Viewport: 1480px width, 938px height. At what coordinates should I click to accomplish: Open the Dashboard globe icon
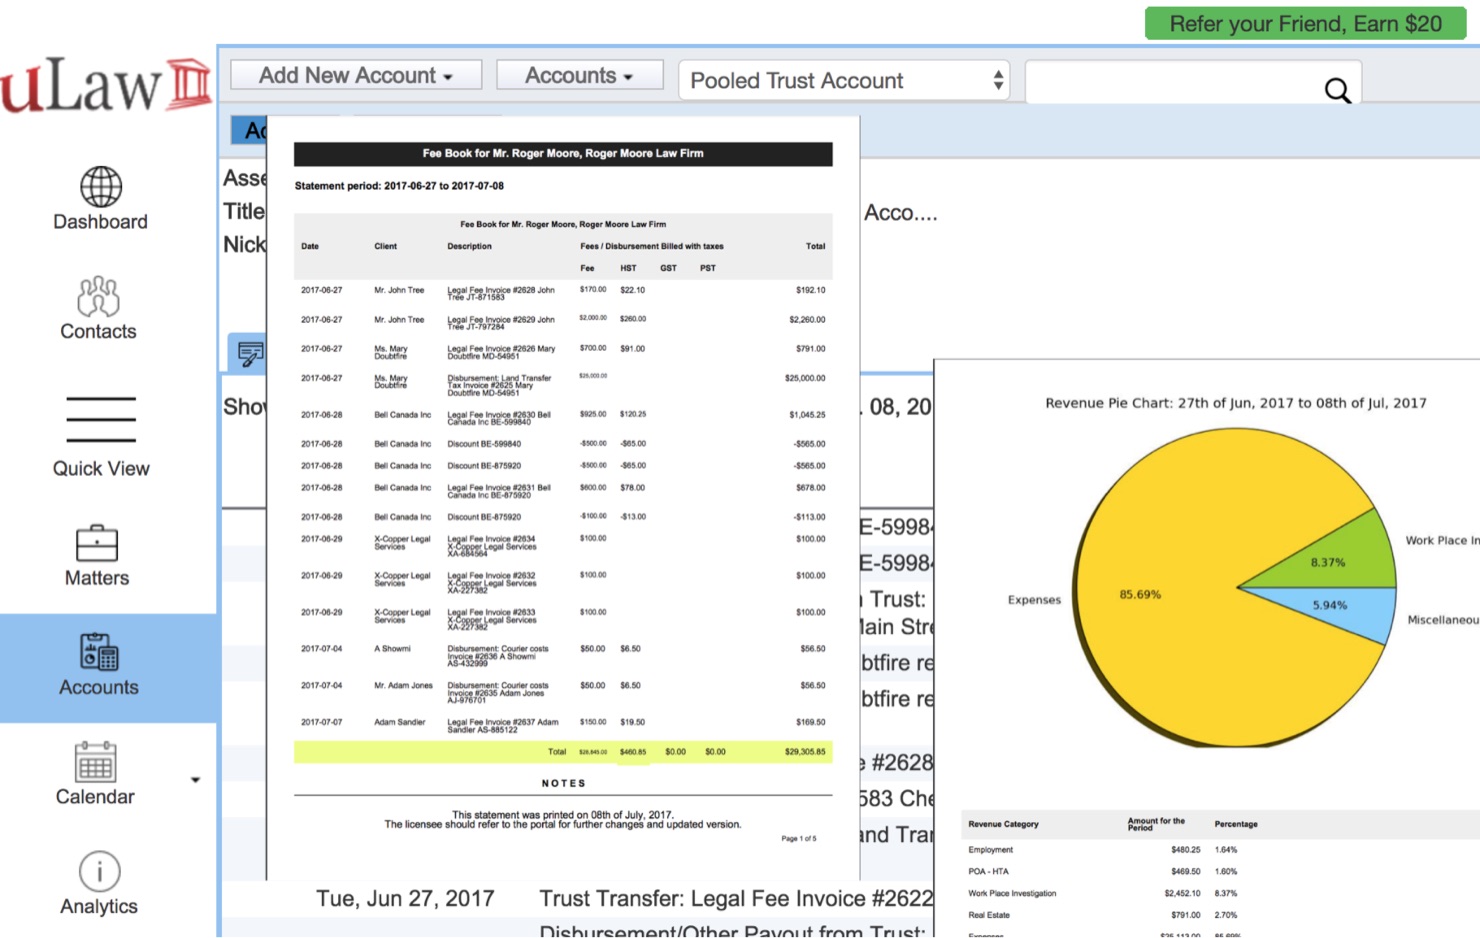click(x=100, y=187)
